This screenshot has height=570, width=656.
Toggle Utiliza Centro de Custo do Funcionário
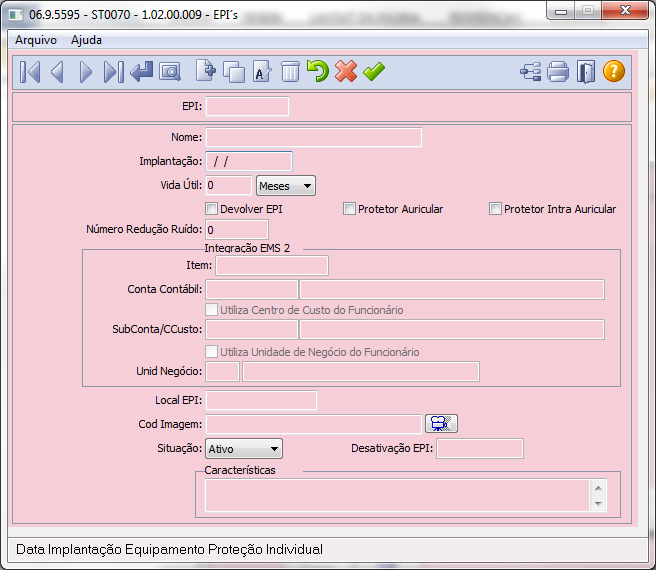pos(211,310)
